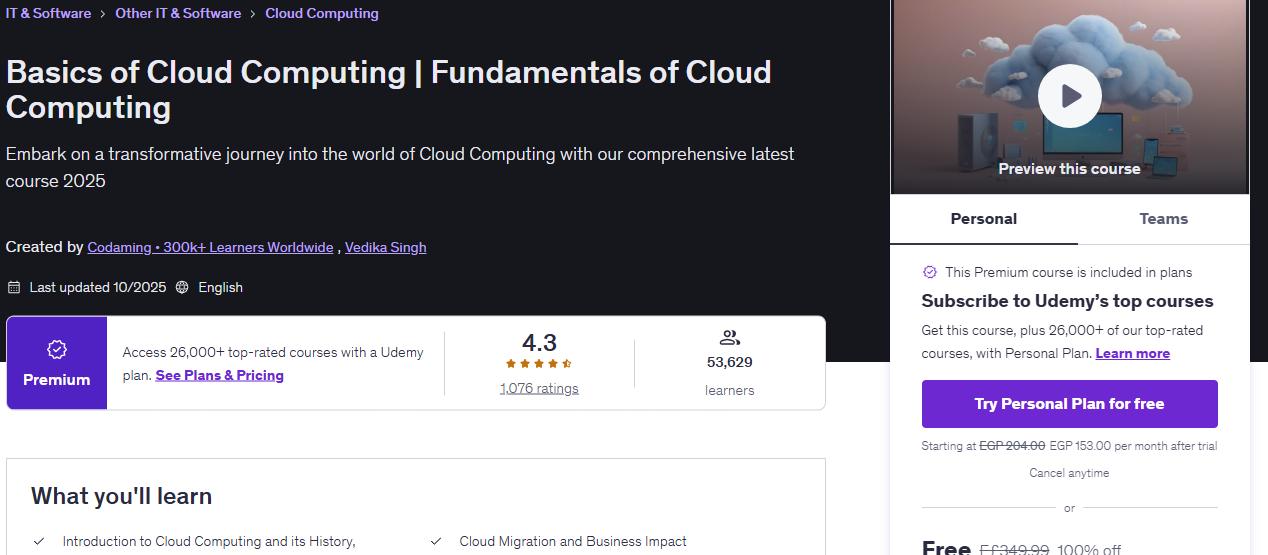Play the course preview video
The height and width of the screenshot is (555, 1268).
pyautogui.click(x=1069, y=96)
